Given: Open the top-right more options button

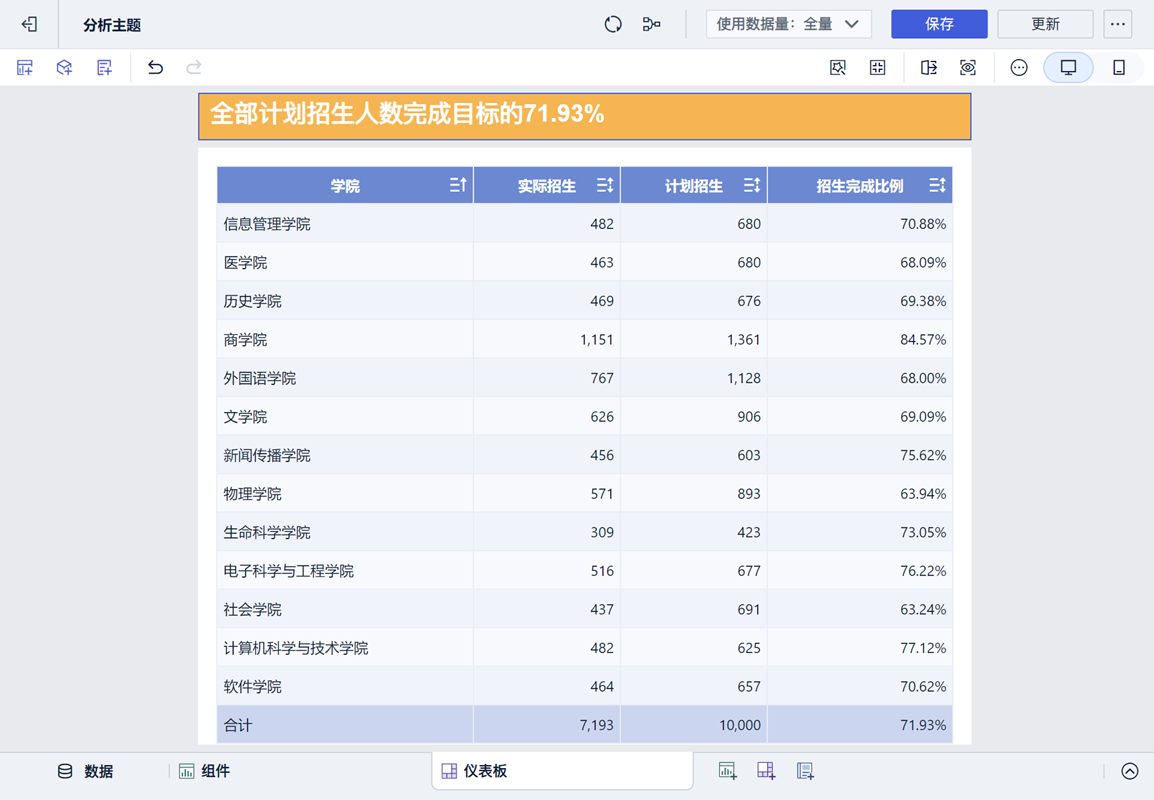Looking at the screenshot, I should click(1117, 24).
